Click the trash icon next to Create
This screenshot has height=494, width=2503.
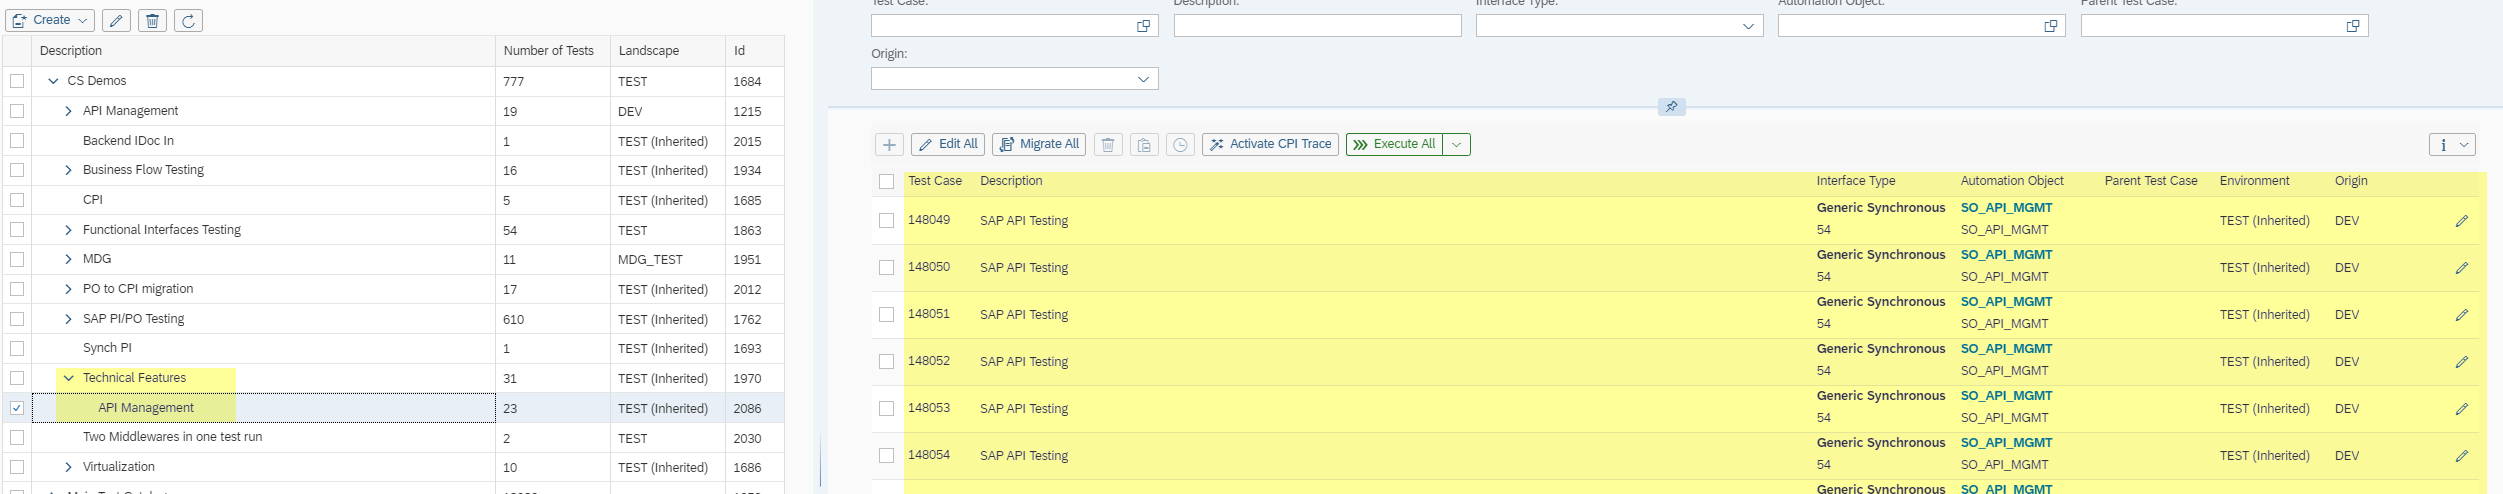(x=152, y=21)
